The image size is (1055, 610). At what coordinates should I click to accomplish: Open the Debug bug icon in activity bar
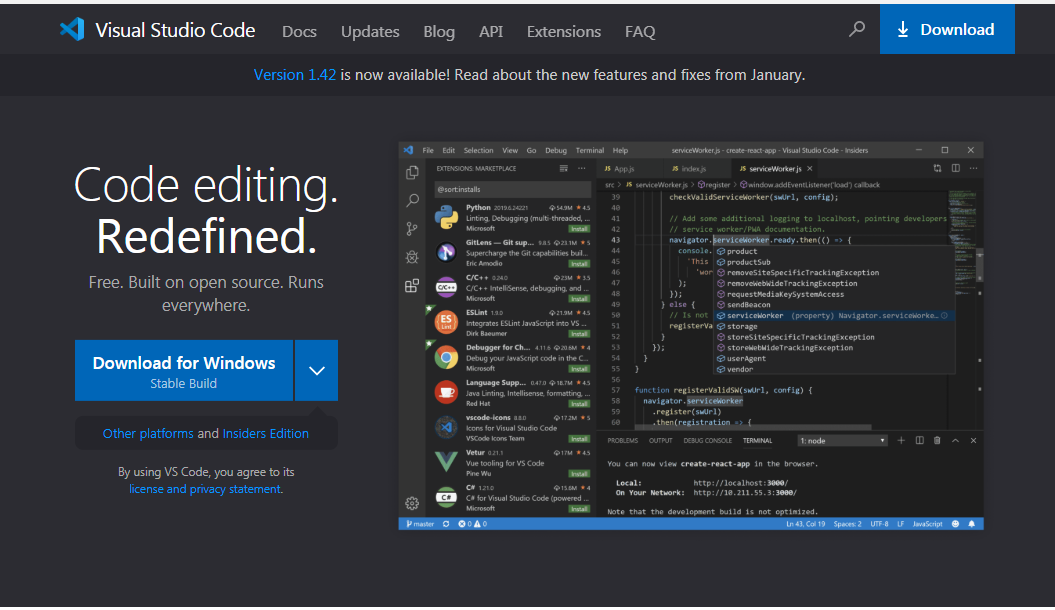tap(412, 257)
